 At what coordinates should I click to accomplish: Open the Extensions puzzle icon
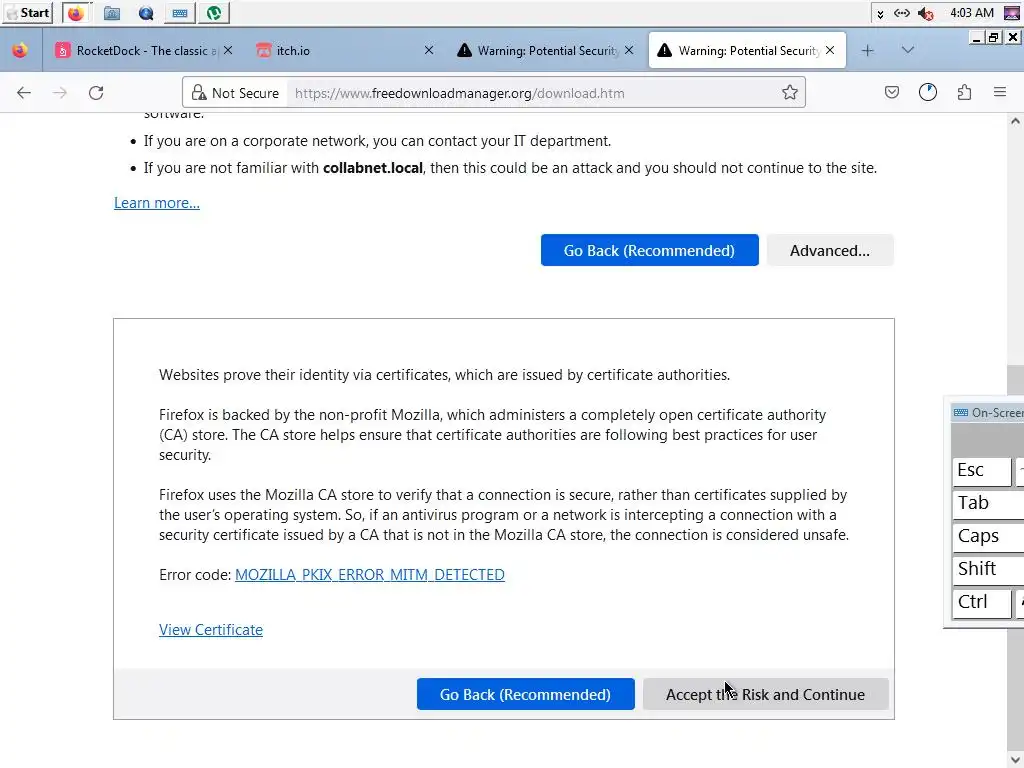click(964, 93)
